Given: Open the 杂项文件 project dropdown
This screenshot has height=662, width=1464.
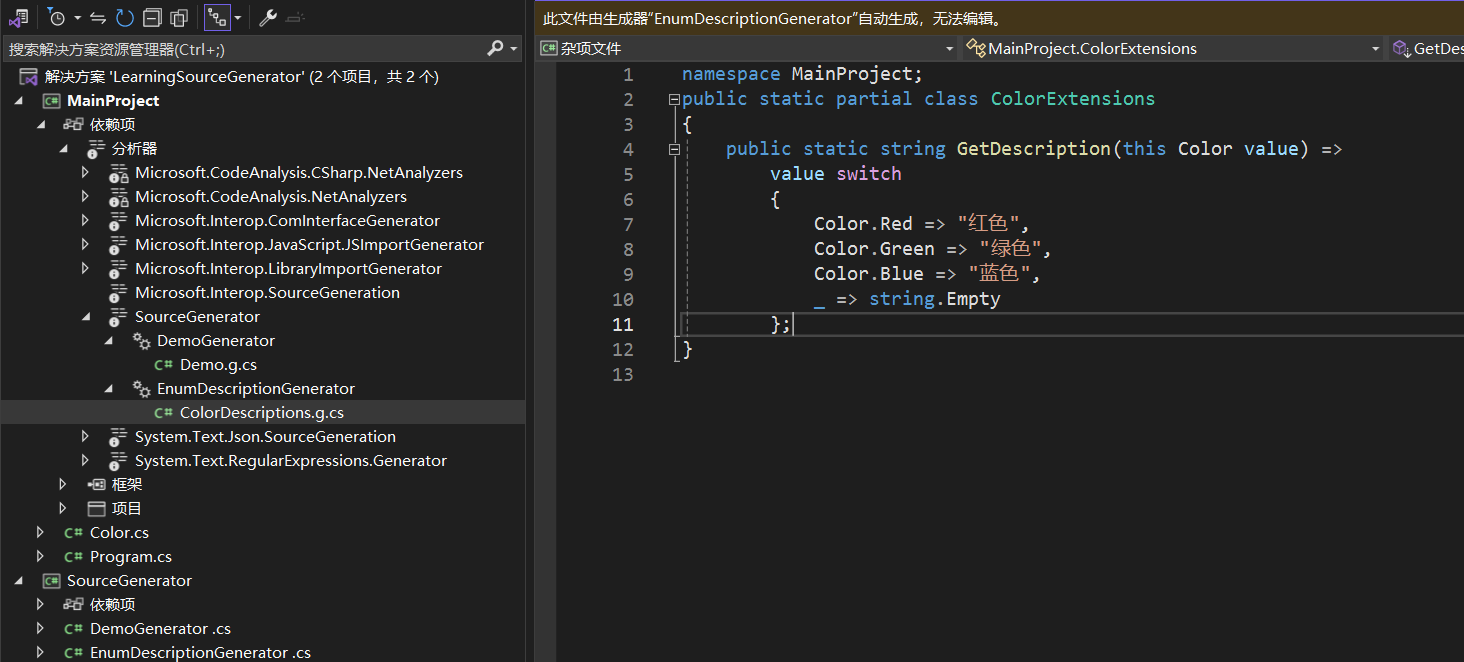Looking at the screenshot, I should 948,48.
